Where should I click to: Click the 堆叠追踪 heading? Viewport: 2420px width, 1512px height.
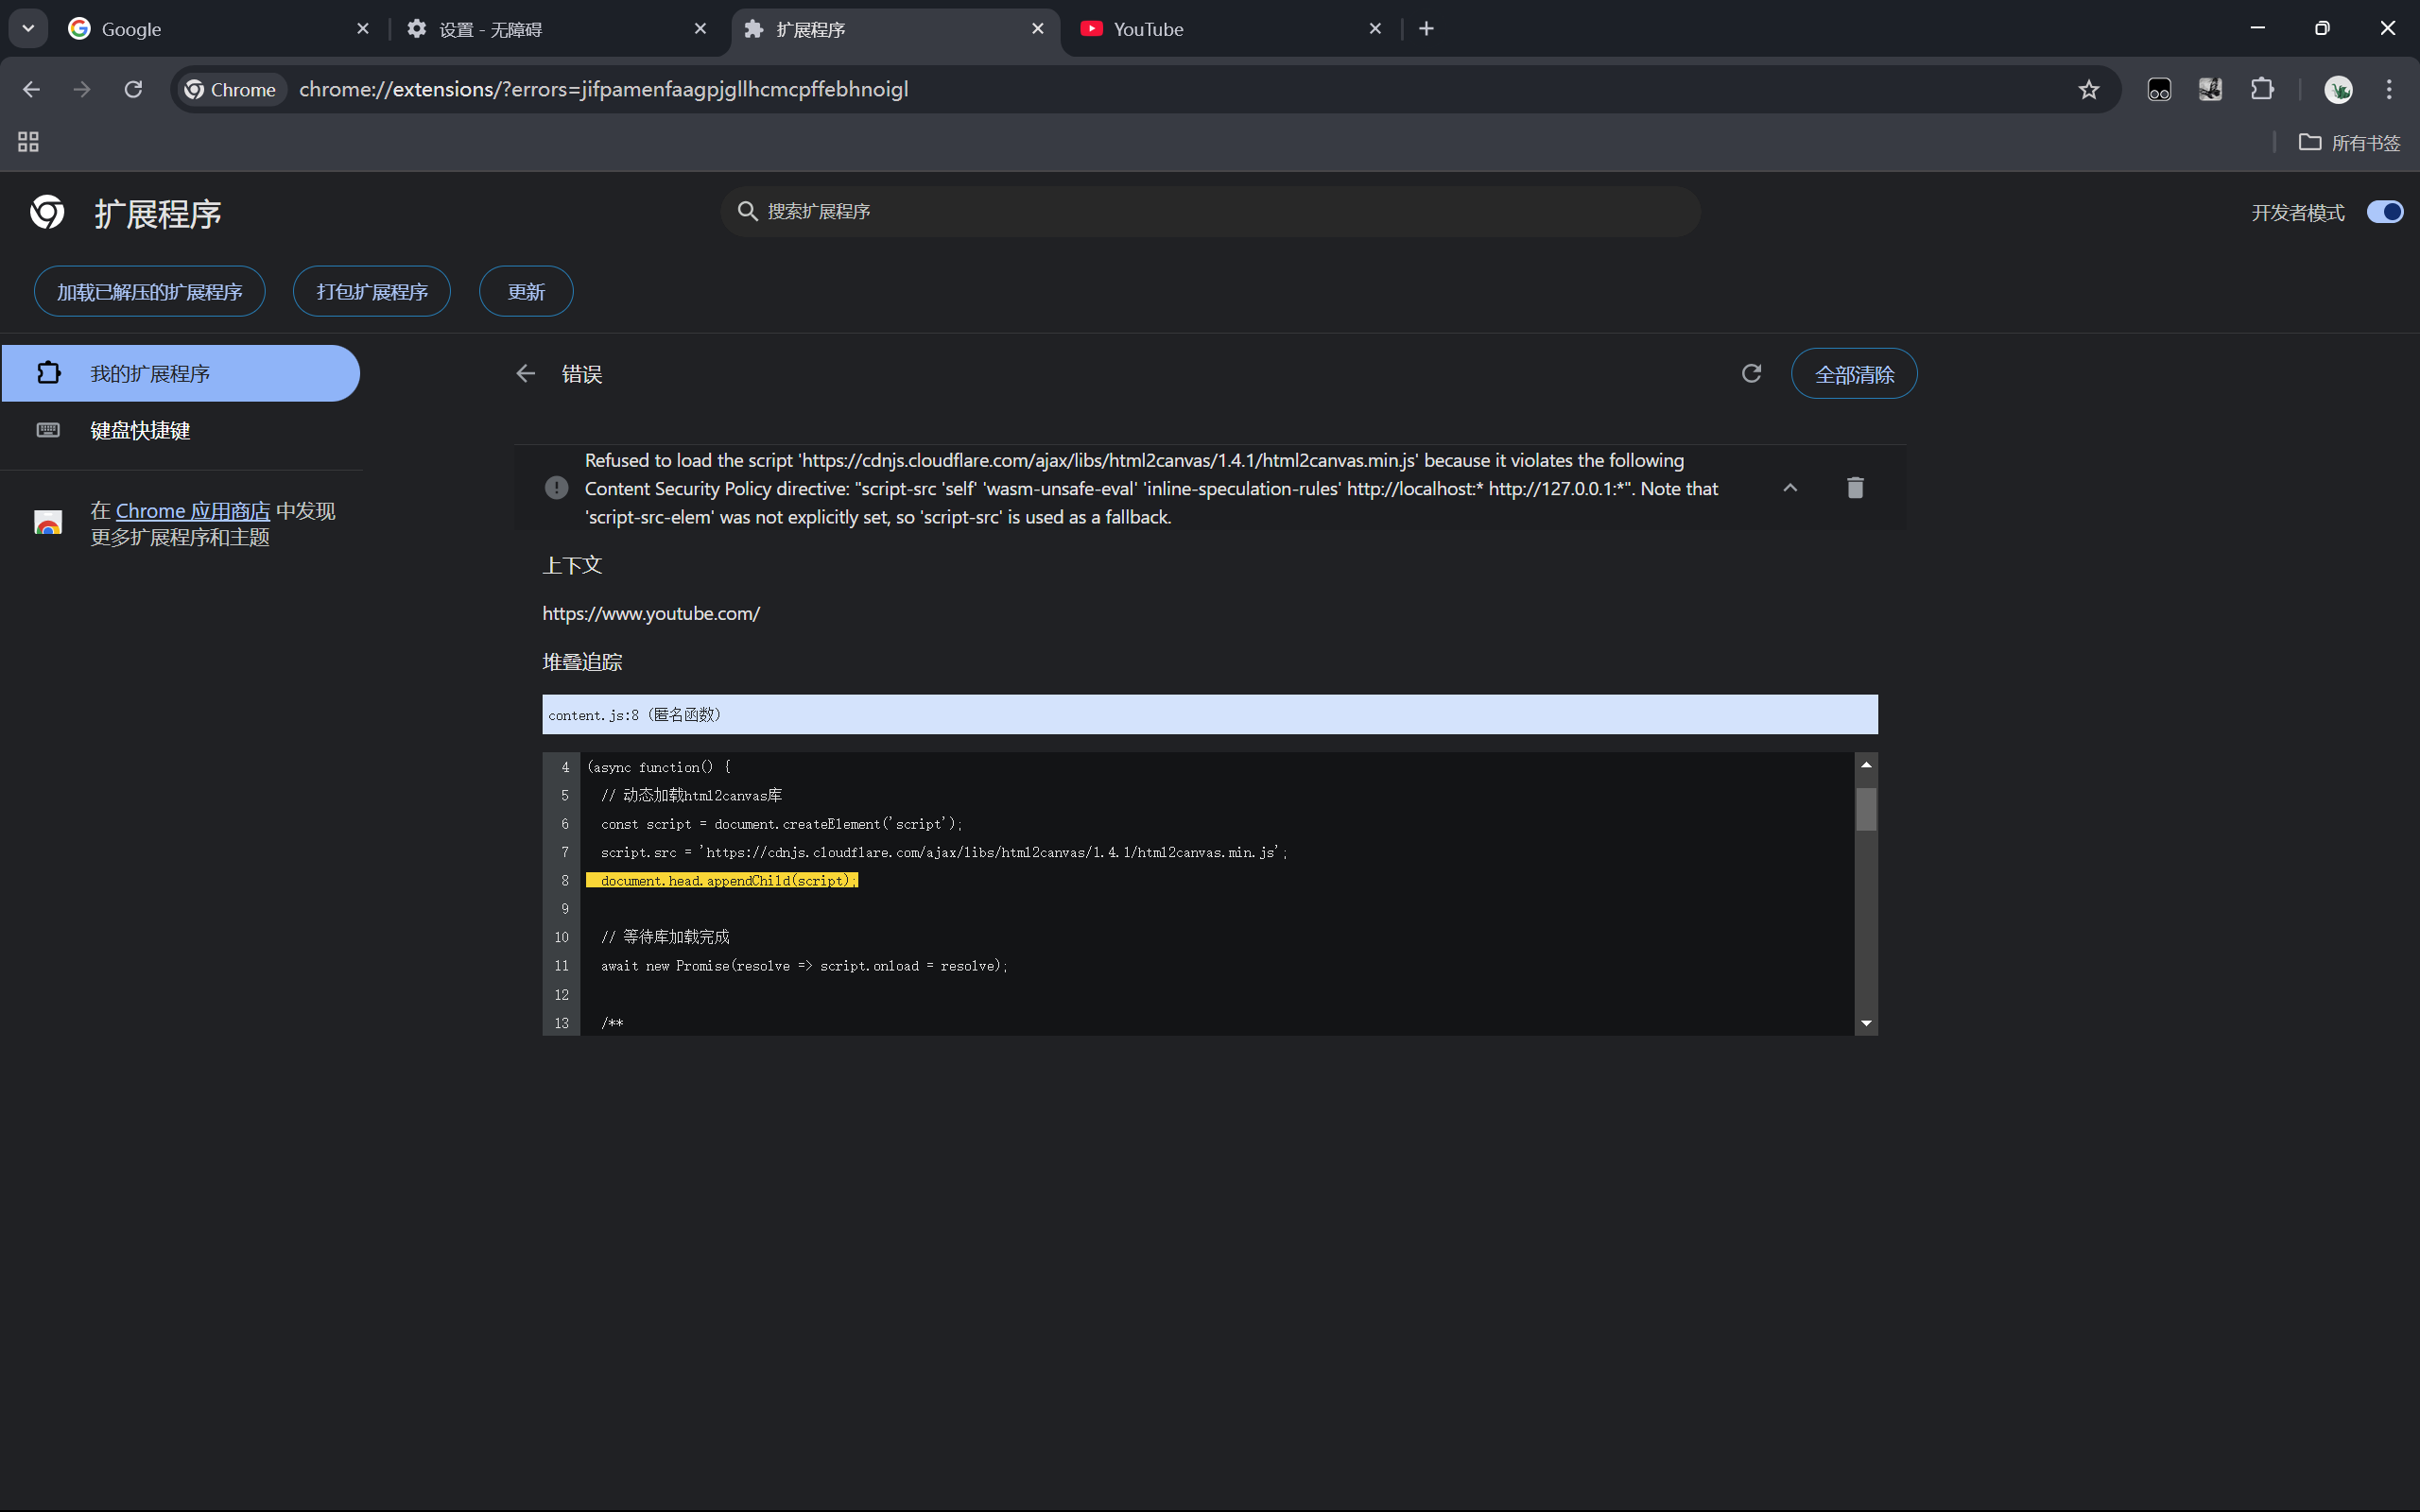[x=582, y=661]
